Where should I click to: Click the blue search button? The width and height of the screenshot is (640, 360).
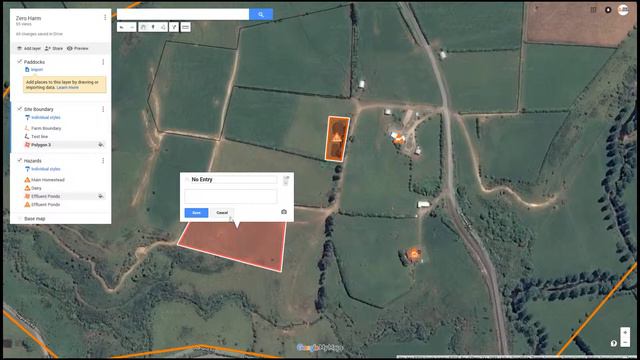261,14
